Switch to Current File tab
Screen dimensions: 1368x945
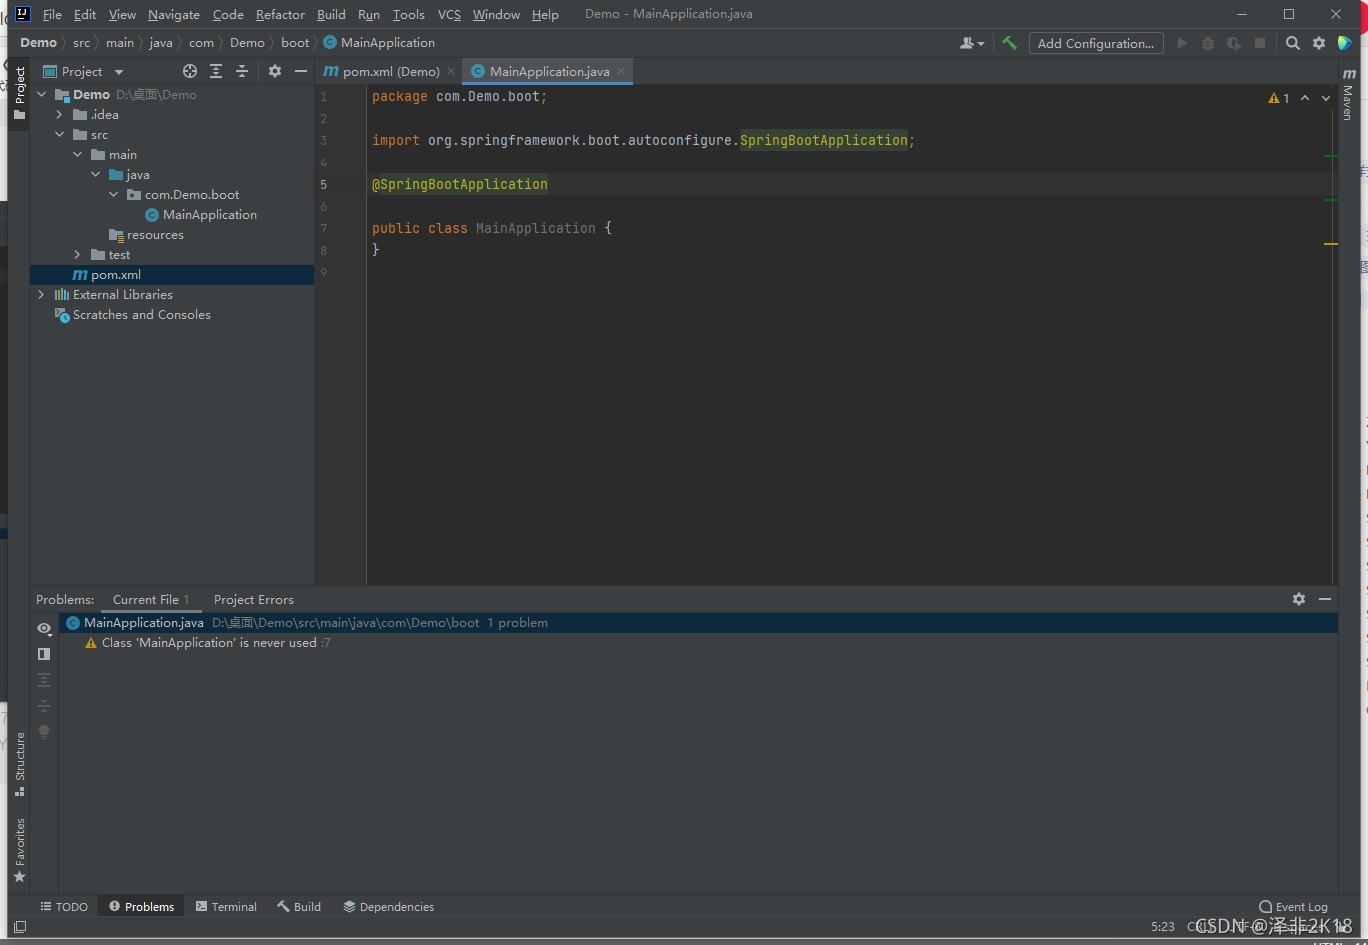point(150,600)
